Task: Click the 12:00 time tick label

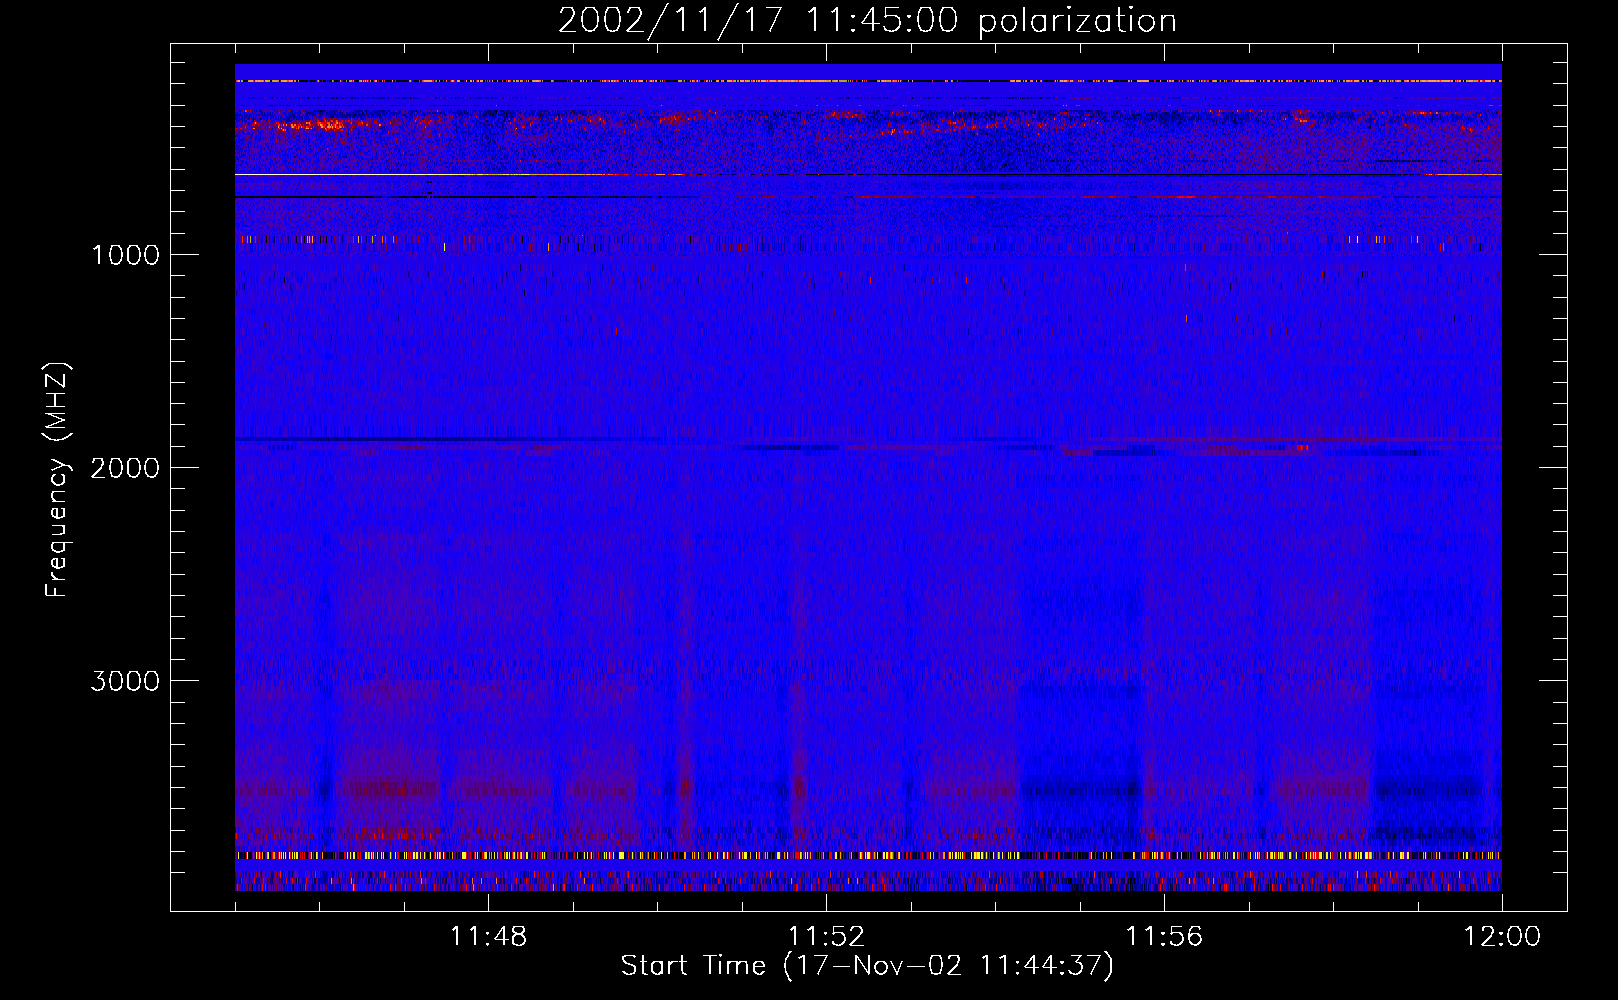Action: click(1502, 937)
